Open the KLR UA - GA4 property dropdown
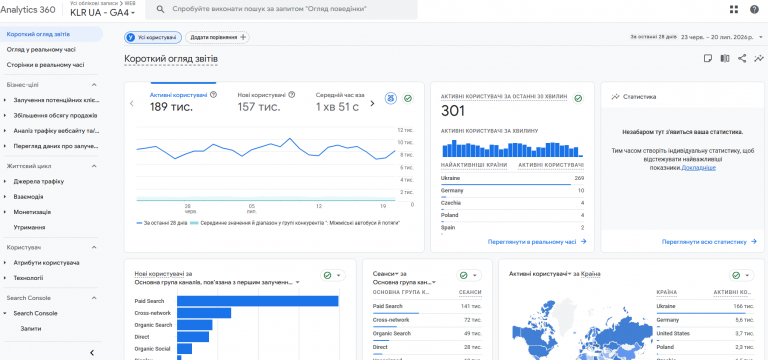The height and width of the screenshot is (360, 768). (x=103, y=13)
